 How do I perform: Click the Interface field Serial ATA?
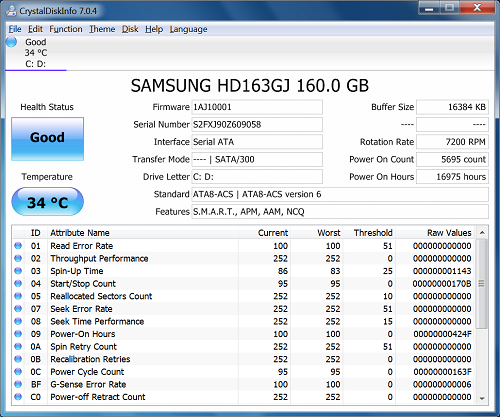[257, 142]
